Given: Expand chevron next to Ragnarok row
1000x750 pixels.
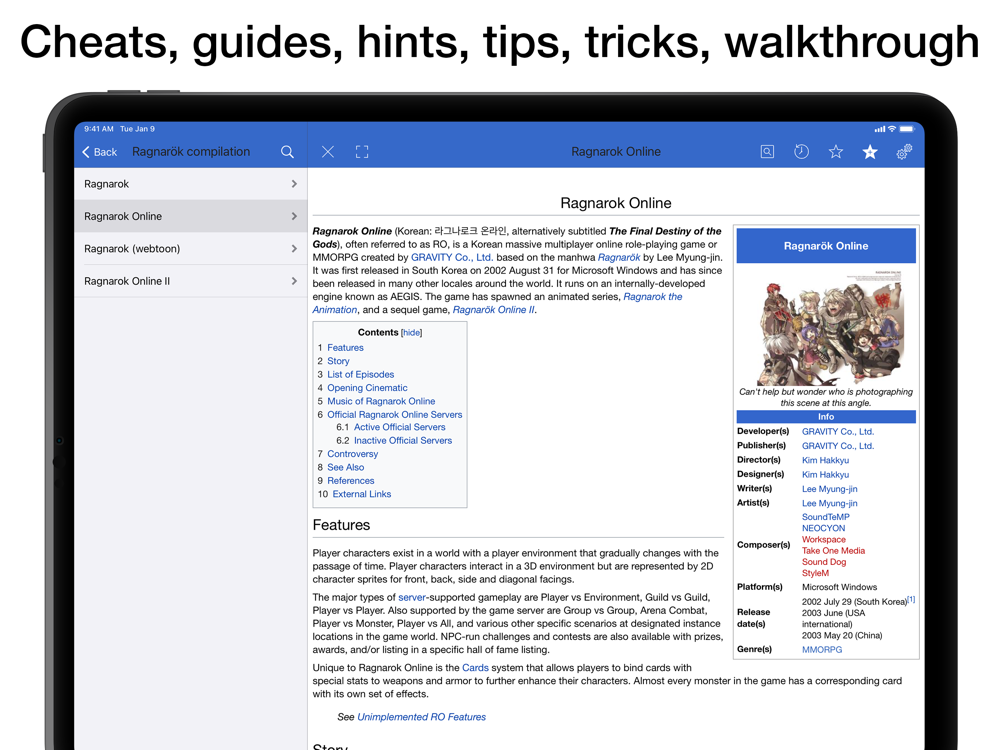Looking at the screenshot, I should pyautogui.click(x=294, y=184).
